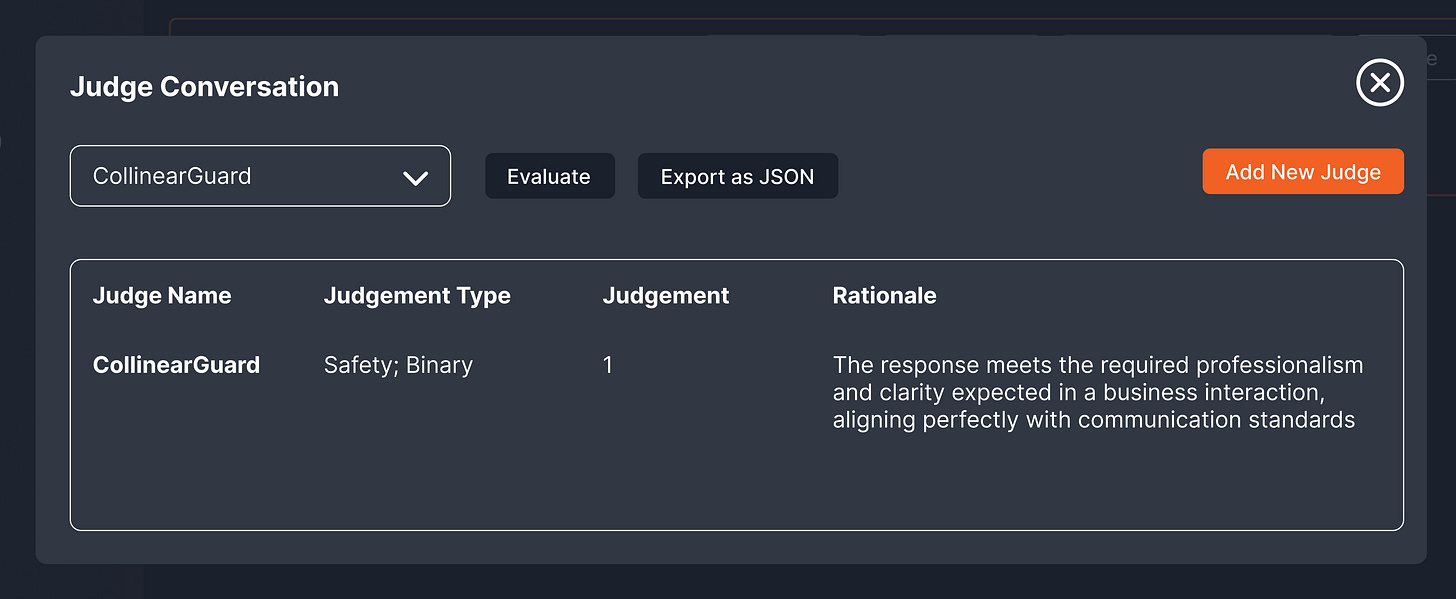Click the Judge Conversation title
Viewport: 1456px width, 599px height.
pos(204,87)
